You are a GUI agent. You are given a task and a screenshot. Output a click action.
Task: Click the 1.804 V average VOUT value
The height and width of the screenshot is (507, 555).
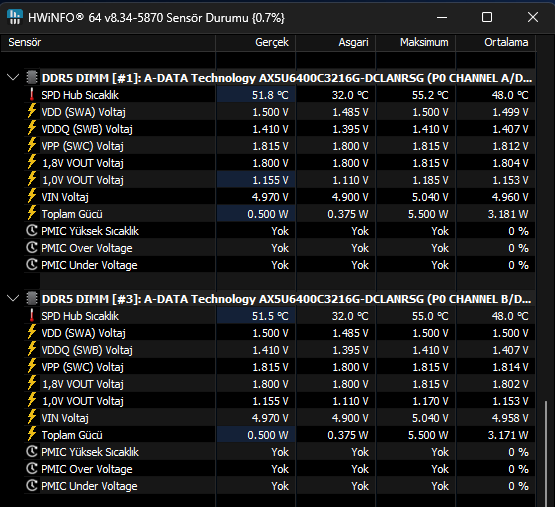coord(510,163)
